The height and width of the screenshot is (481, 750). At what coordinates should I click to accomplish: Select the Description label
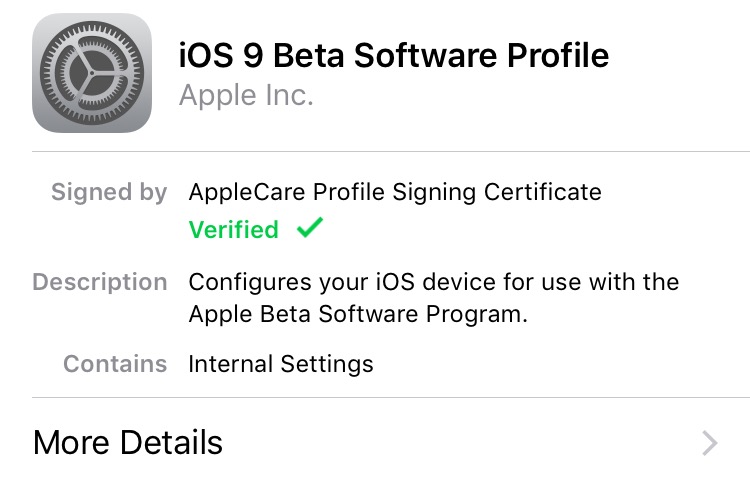pyautogui.click(x=100, y=282)
